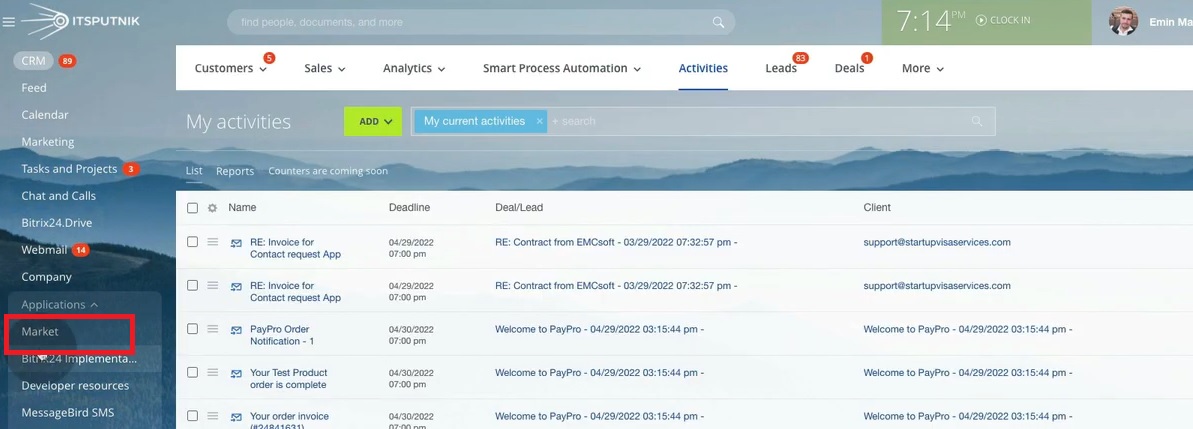Viewport: 1193px width, 429px height.
Task: Switch to the Reports view
Action: coord(235,171)
